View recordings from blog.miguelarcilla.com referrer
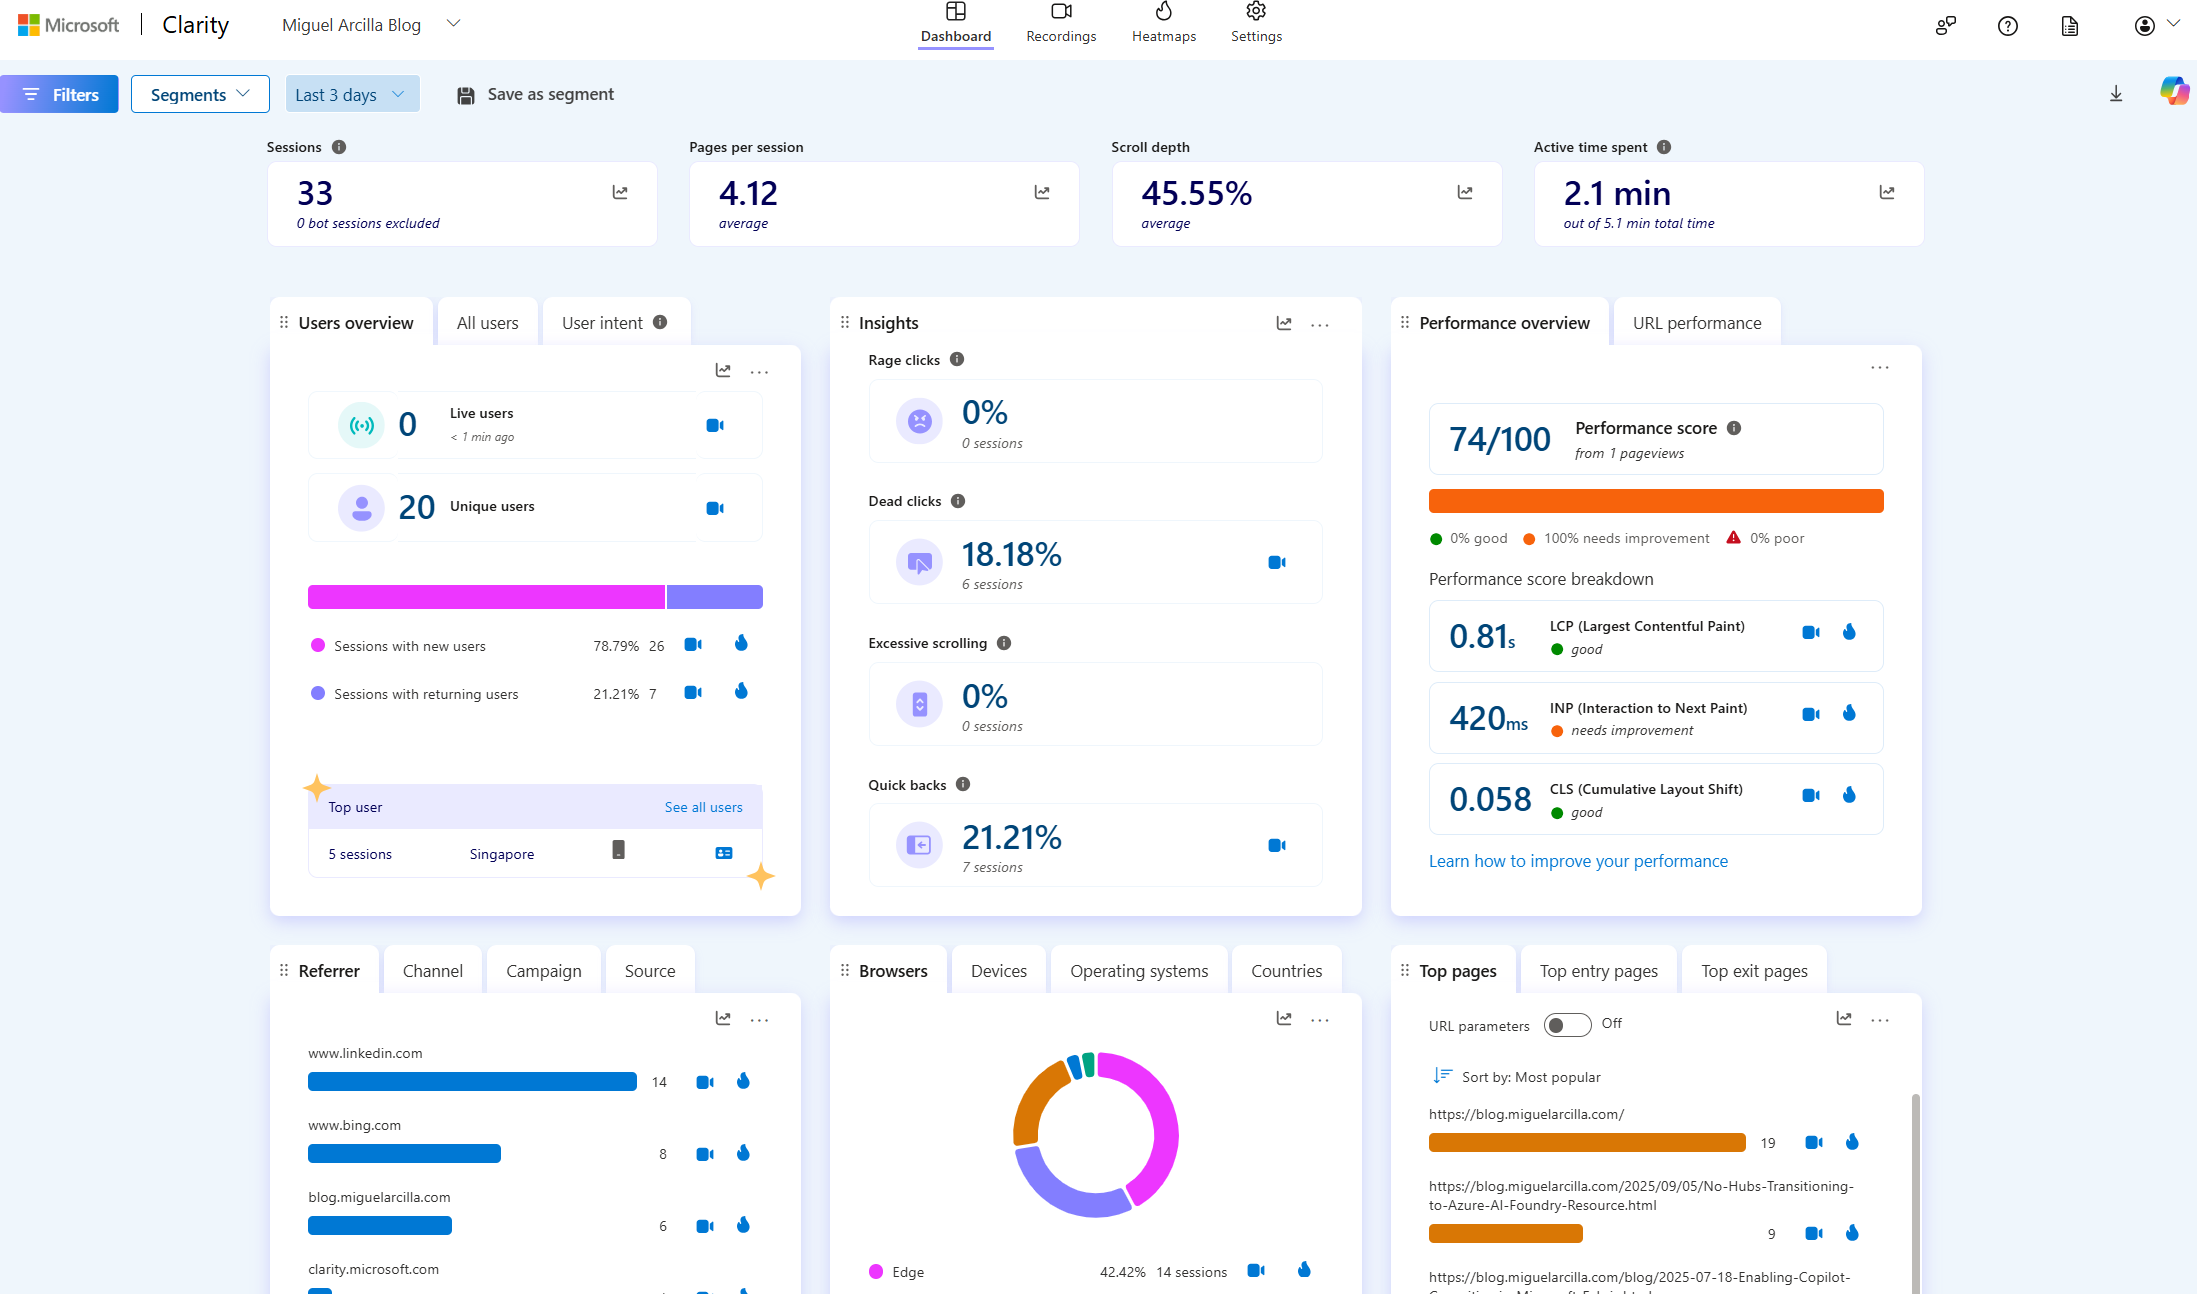 click(705, 1226)
